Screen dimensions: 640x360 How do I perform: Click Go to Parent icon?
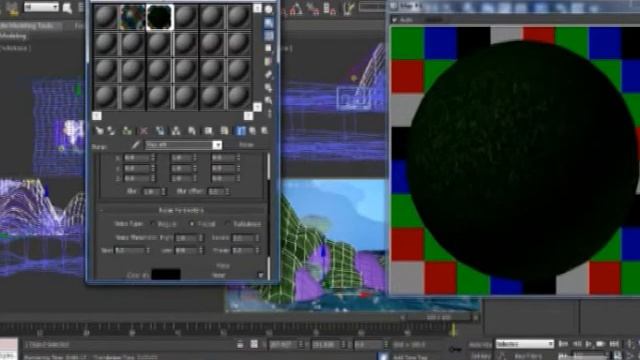(253, 131)
